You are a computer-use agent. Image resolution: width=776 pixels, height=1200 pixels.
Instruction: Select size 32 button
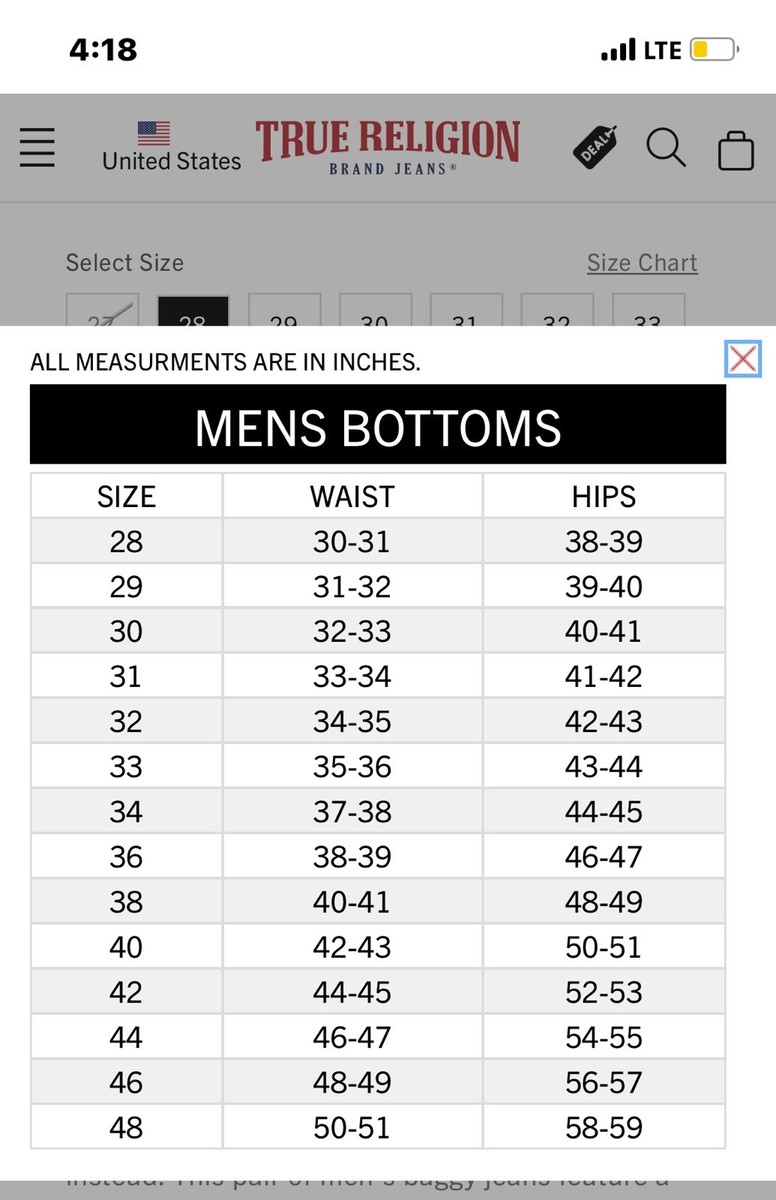[558, 311]
